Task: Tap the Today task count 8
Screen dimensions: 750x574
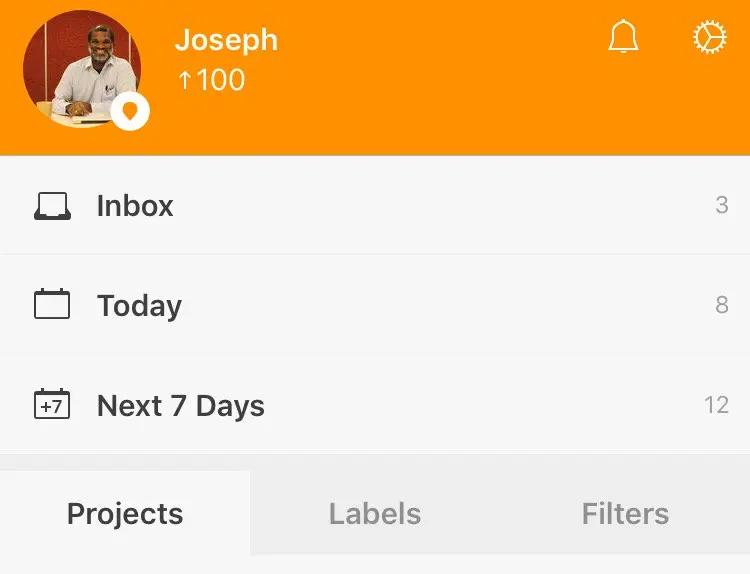Action: [721, 305]
